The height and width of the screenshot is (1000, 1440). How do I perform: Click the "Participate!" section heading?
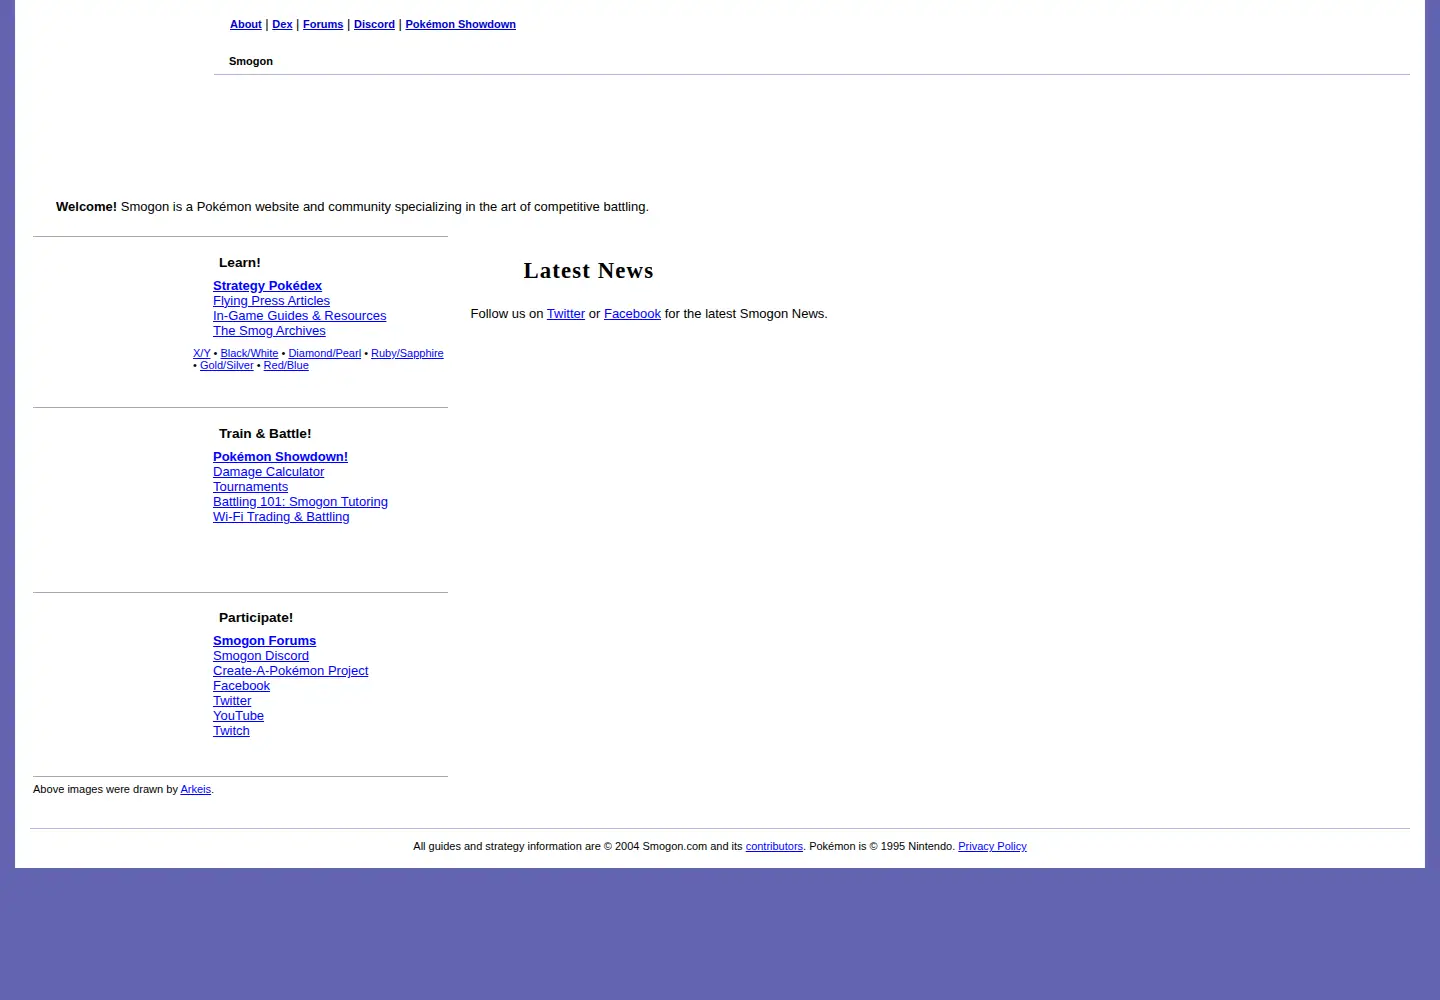256,618
